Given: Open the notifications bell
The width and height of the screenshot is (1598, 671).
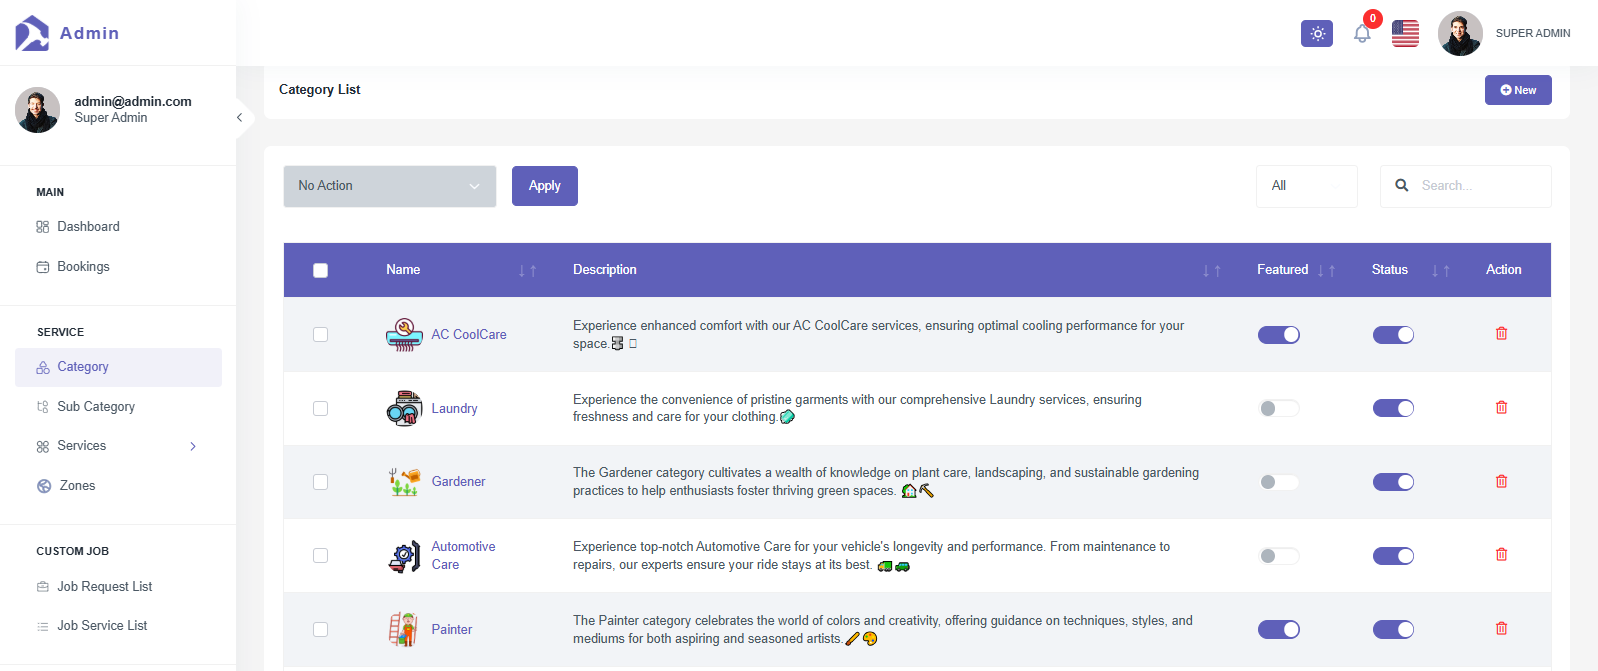Looking at the screenshot, I should [1362, 34].
